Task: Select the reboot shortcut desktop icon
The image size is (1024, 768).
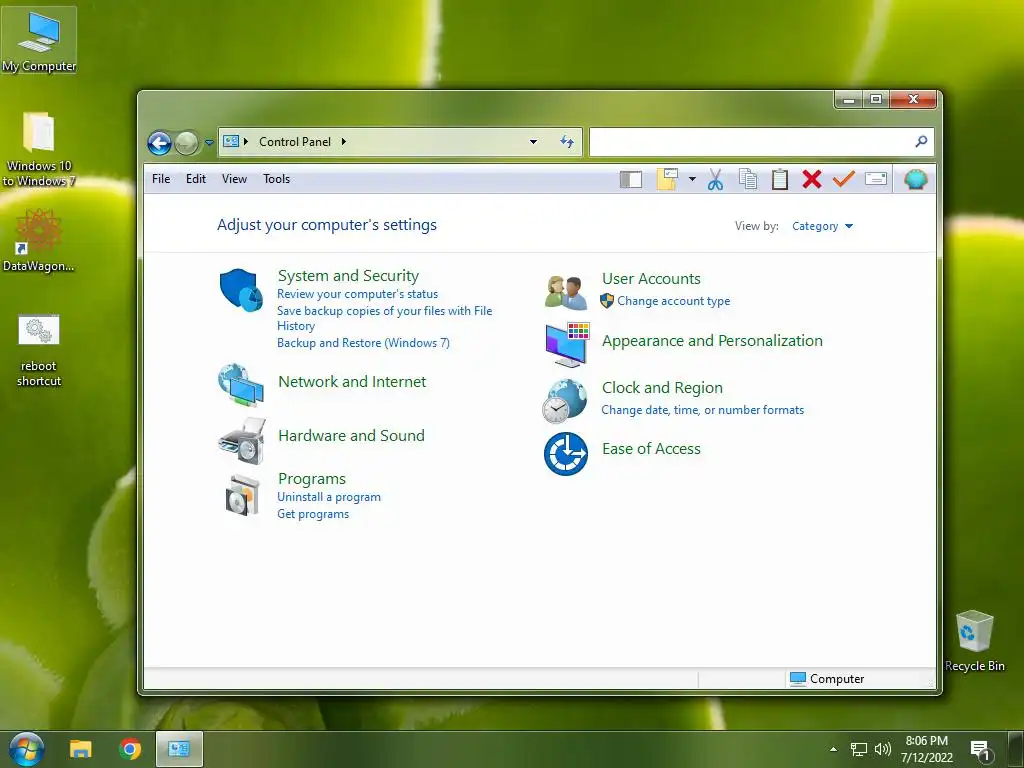Action: tap(39, 351)
